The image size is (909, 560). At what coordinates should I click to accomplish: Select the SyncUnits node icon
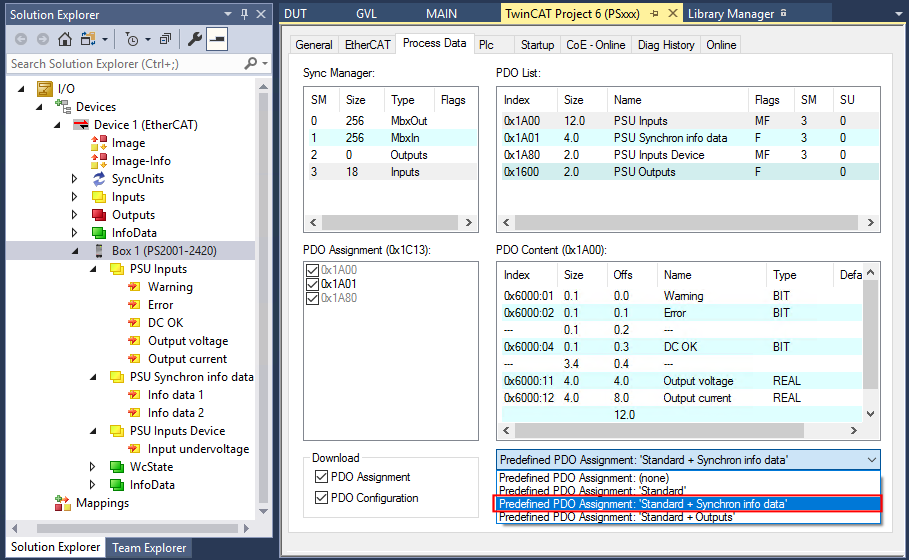tap(99, 179)
